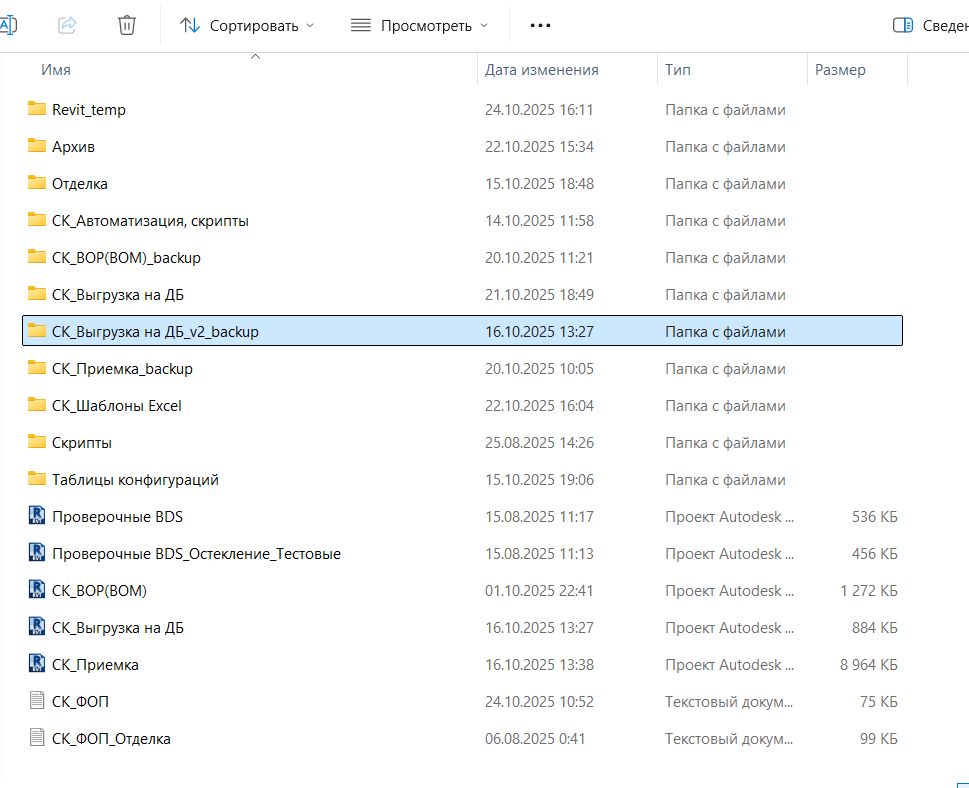Open the three-dots more options menu

point(540,25)
